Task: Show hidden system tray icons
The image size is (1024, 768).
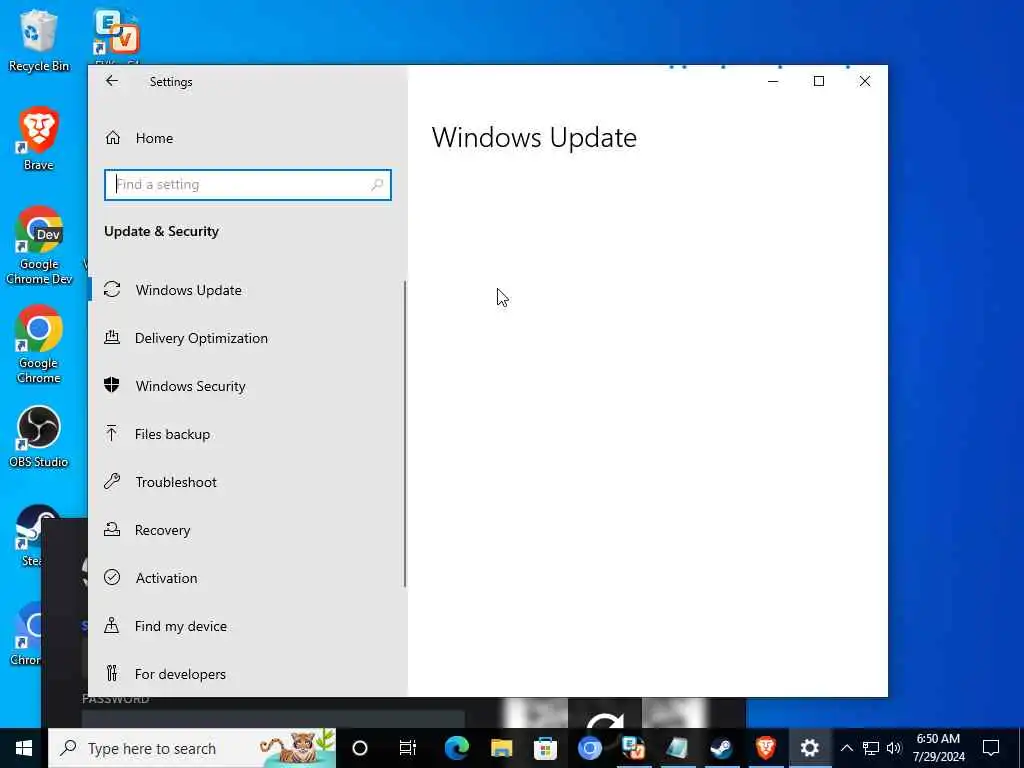Action: pyautogui.click(x=846, y=748)
